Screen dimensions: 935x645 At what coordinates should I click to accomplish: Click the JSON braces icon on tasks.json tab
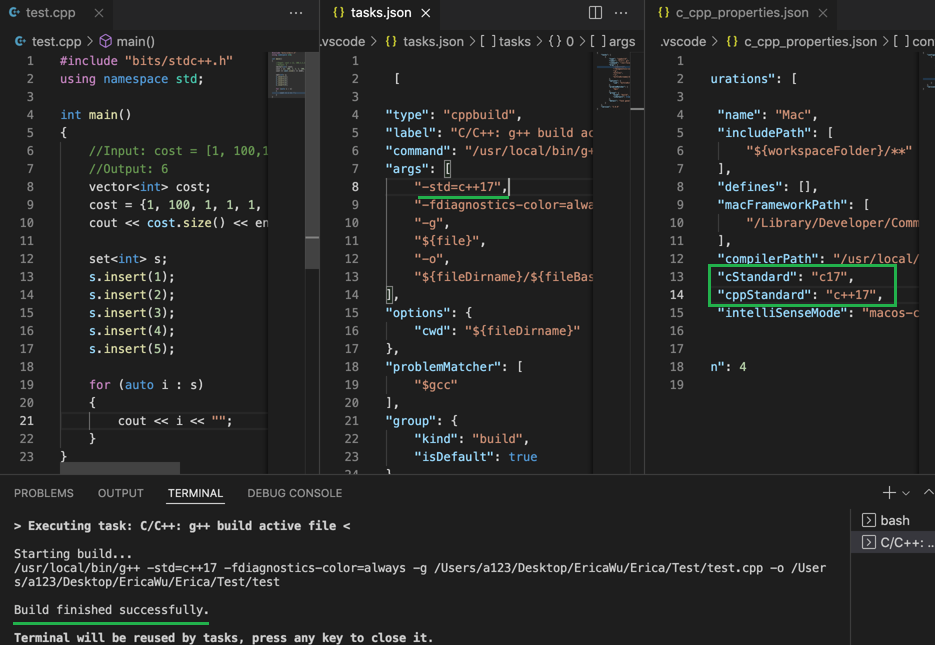(336, 15)
